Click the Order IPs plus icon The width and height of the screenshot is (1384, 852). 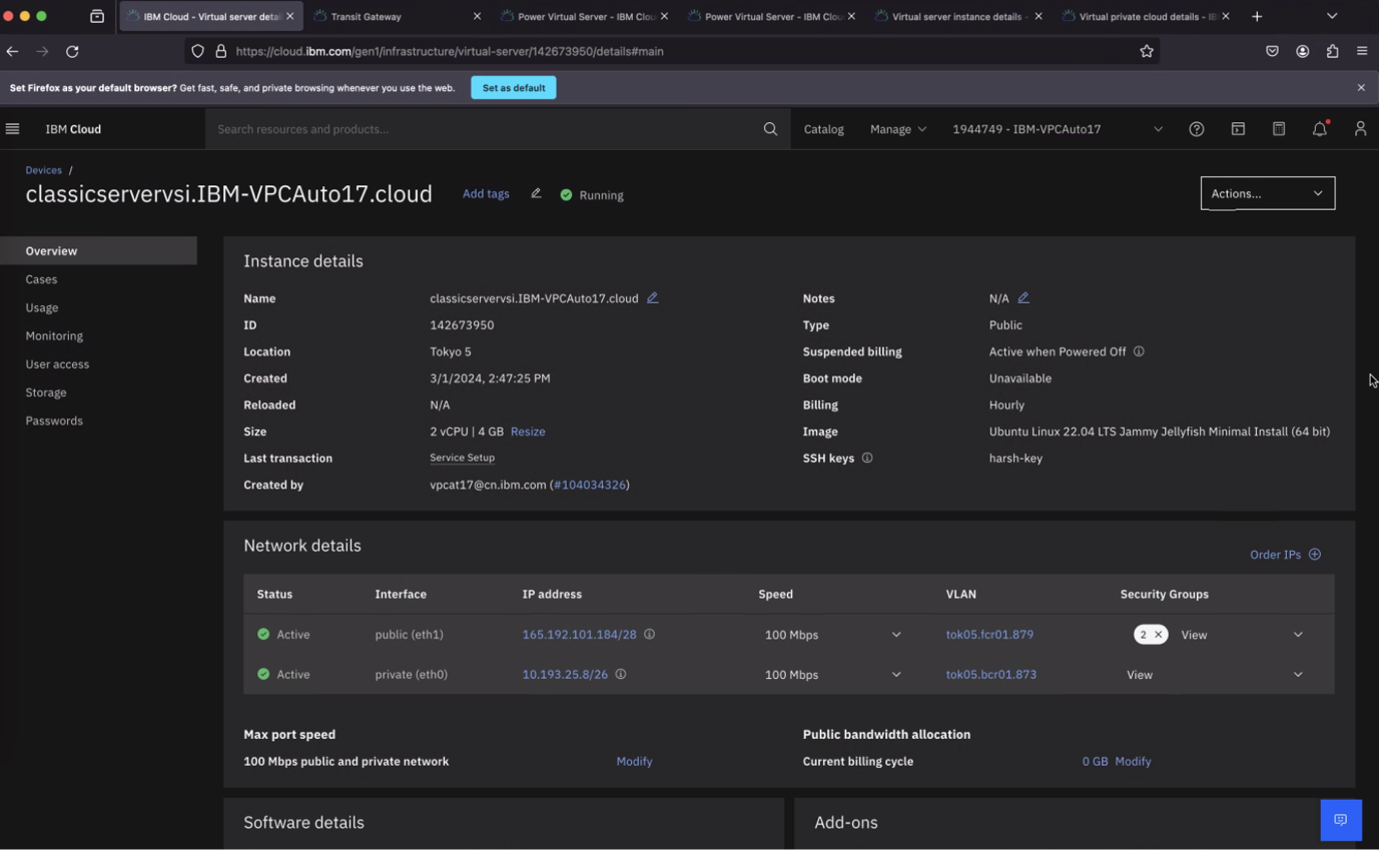coord(1315,554)
